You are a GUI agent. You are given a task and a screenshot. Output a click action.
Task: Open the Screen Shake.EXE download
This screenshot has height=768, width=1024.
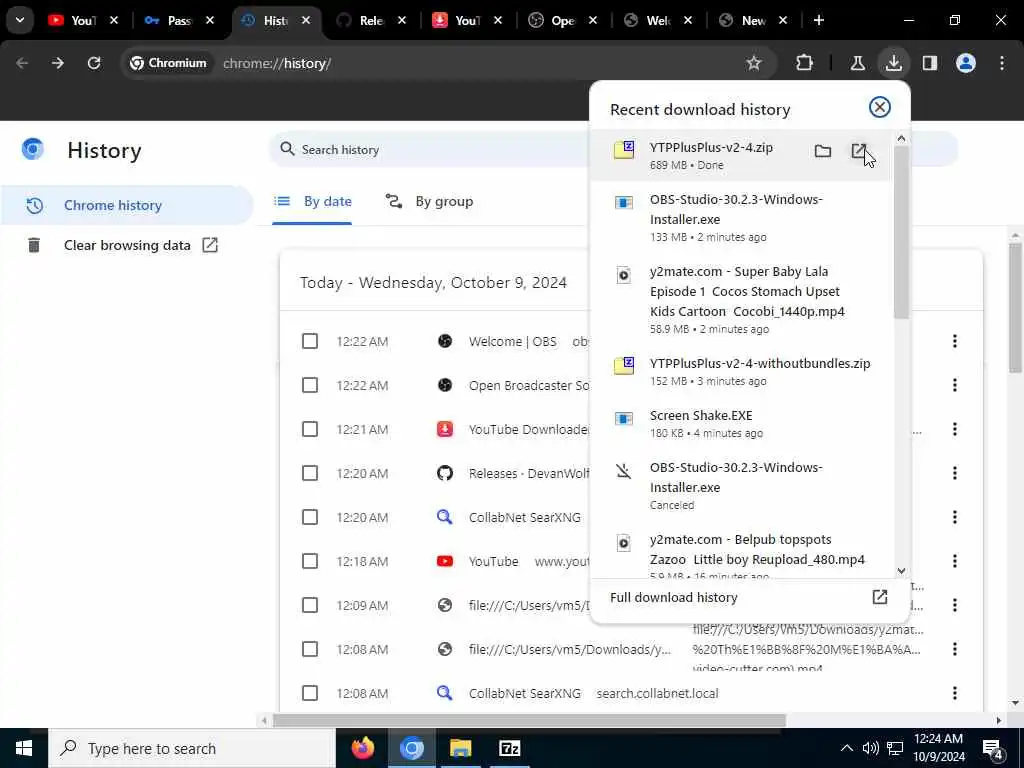point(741,423)
